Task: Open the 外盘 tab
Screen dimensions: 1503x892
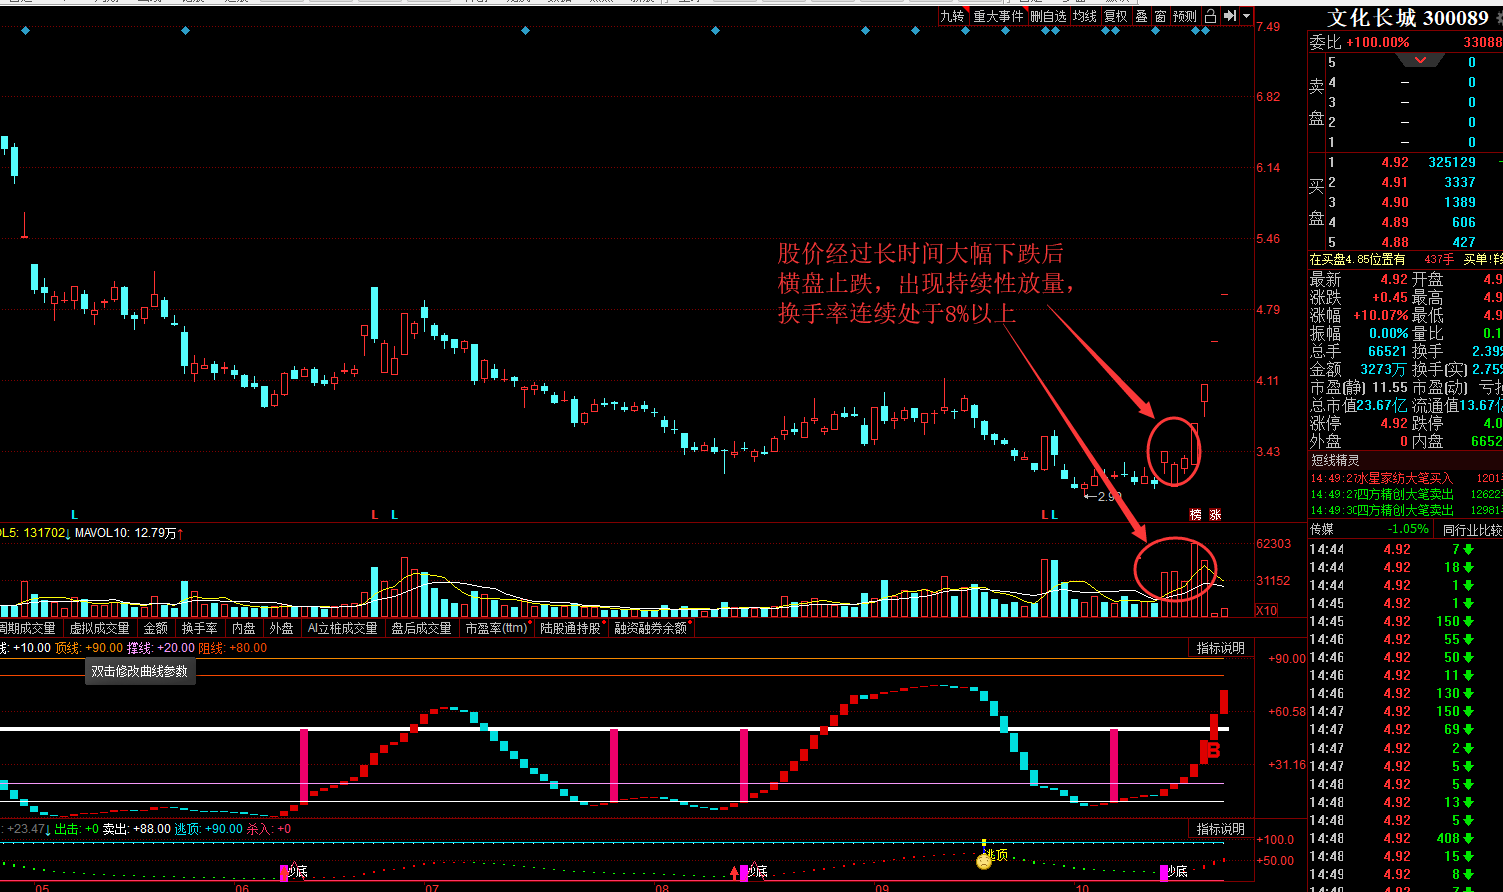Action: (282, 628)
